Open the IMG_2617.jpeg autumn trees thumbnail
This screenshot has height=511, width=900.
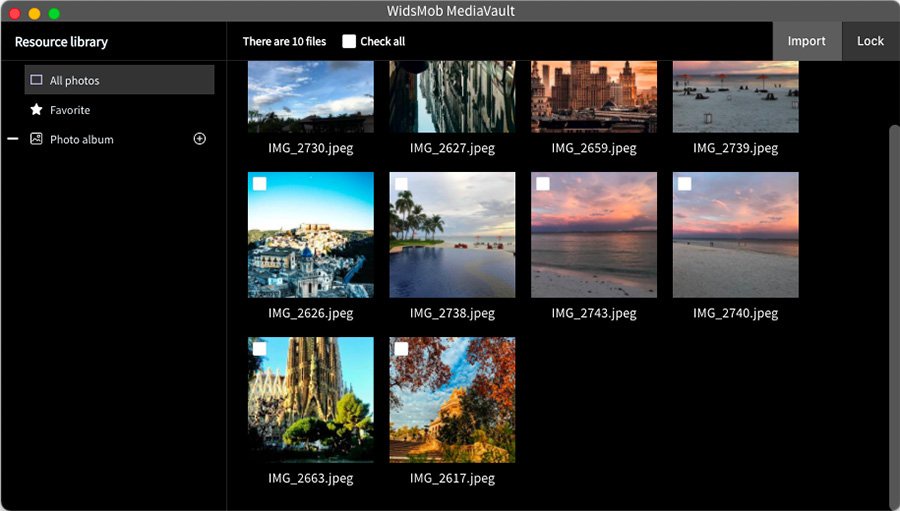click(452, 400)
